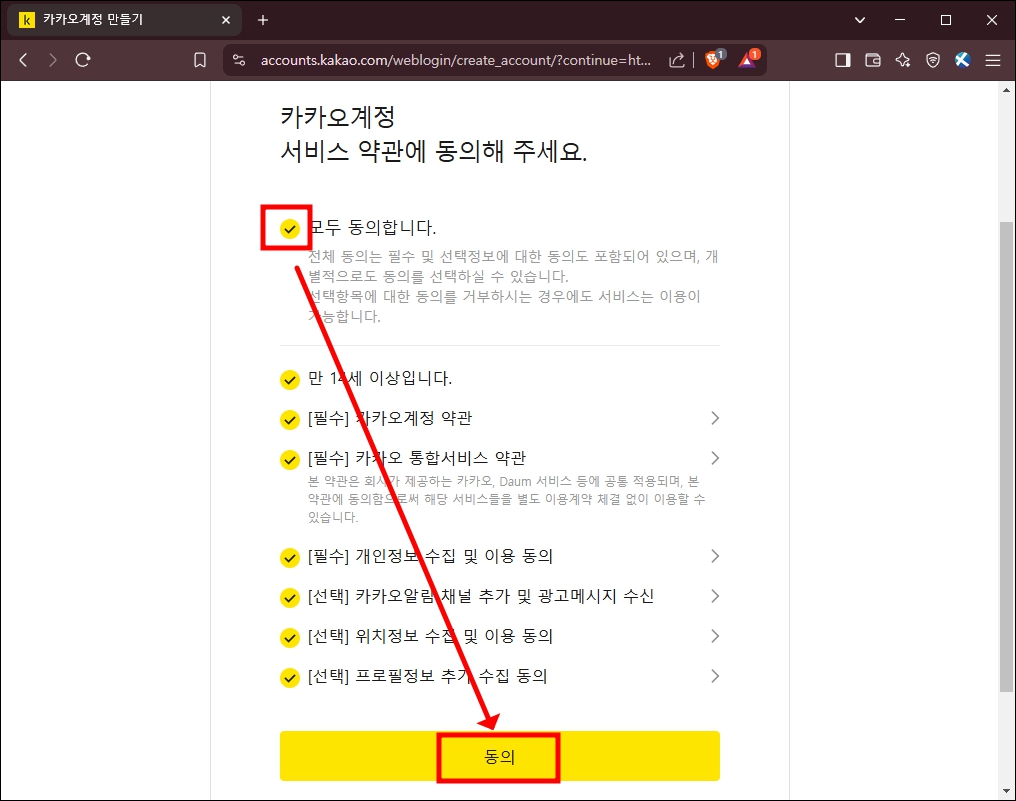Click the address bar URL field
Screen dimensions: 1016x801
[x=456, y=60]
